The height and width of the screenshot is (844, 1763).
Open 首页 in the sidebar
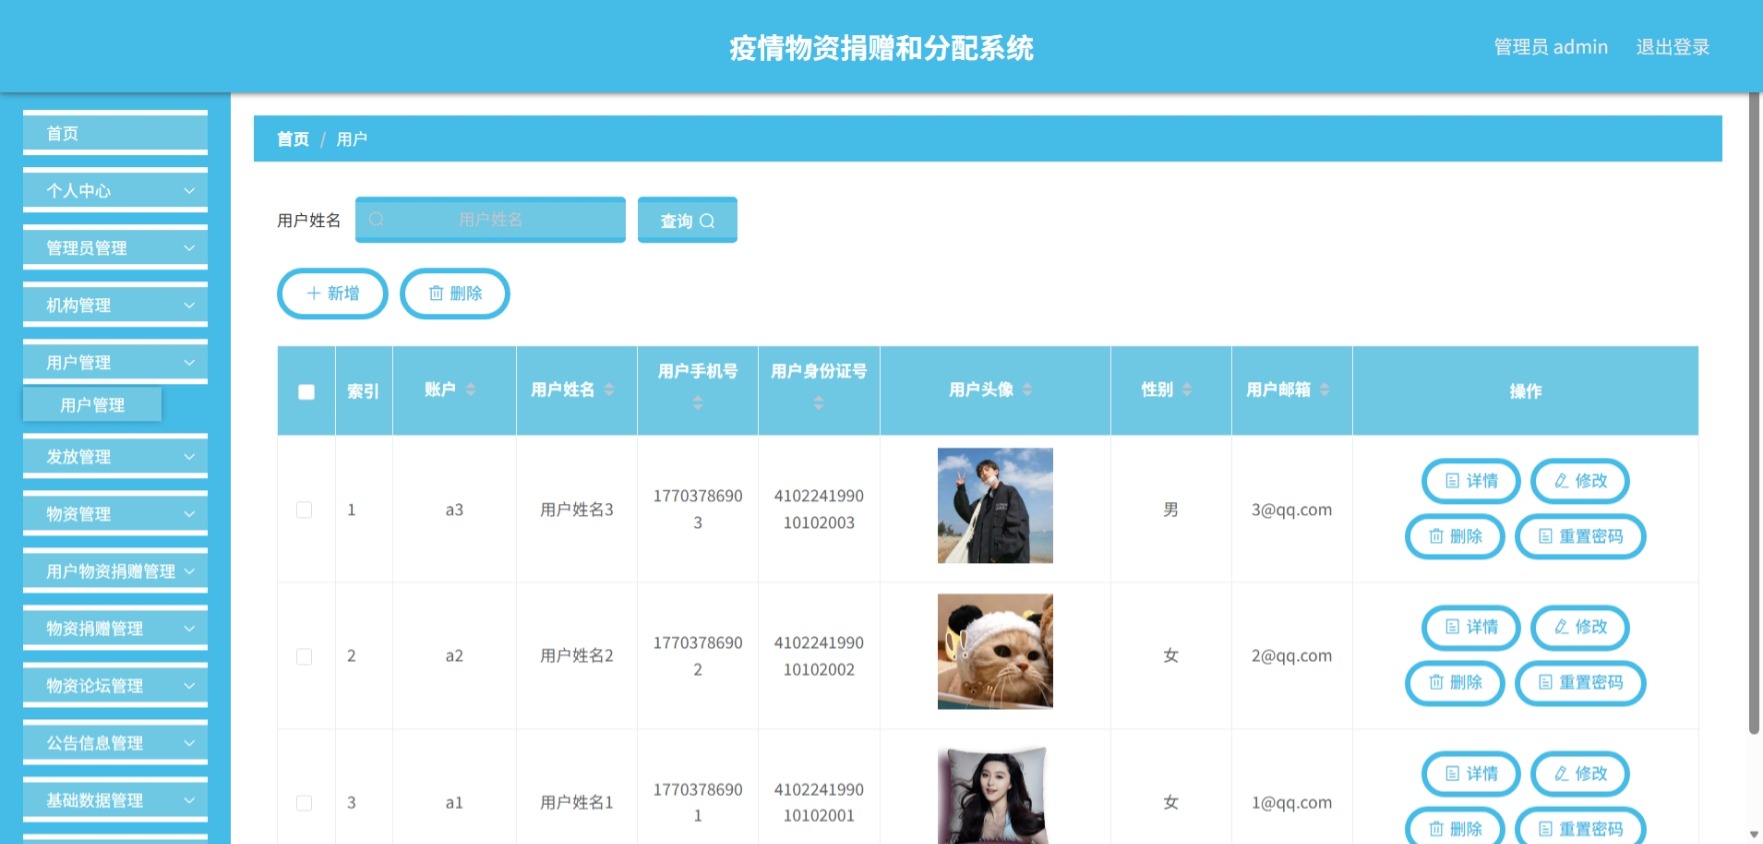115,133
